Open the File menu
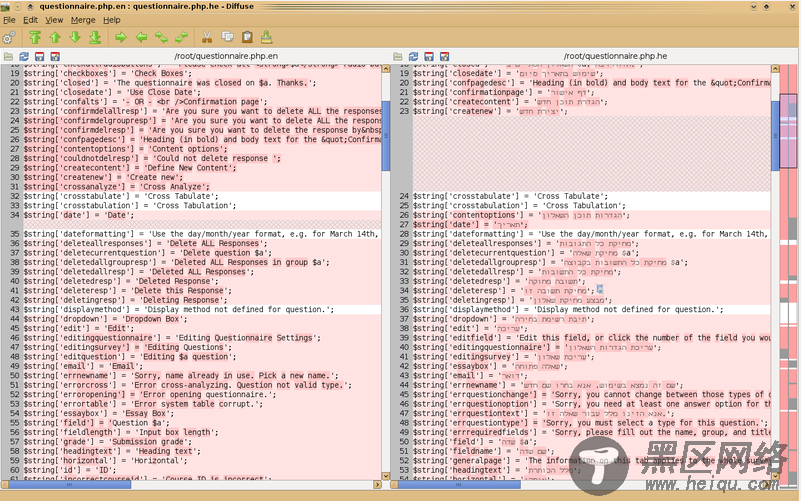This screenshot has width=801, height=501. [x=9, y=20]
